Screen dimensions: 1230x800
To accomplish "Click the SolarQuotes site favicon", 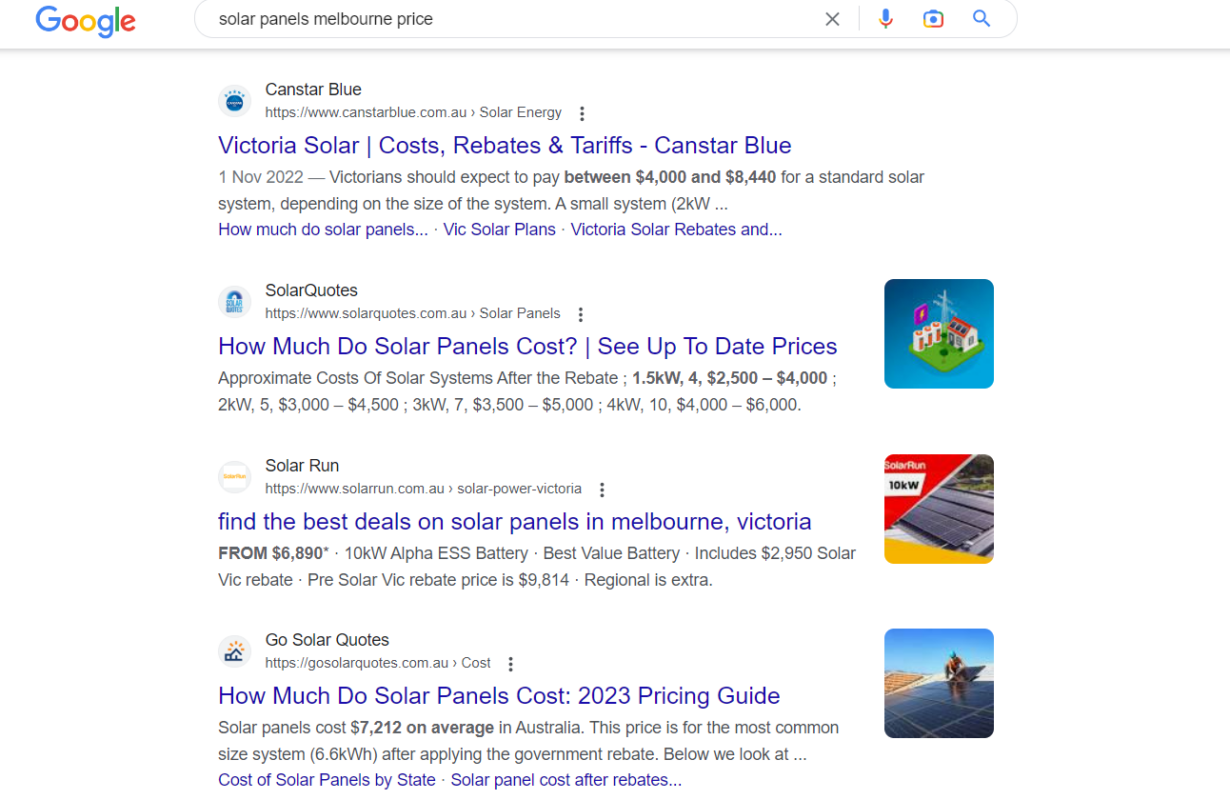I will [234, 302].
